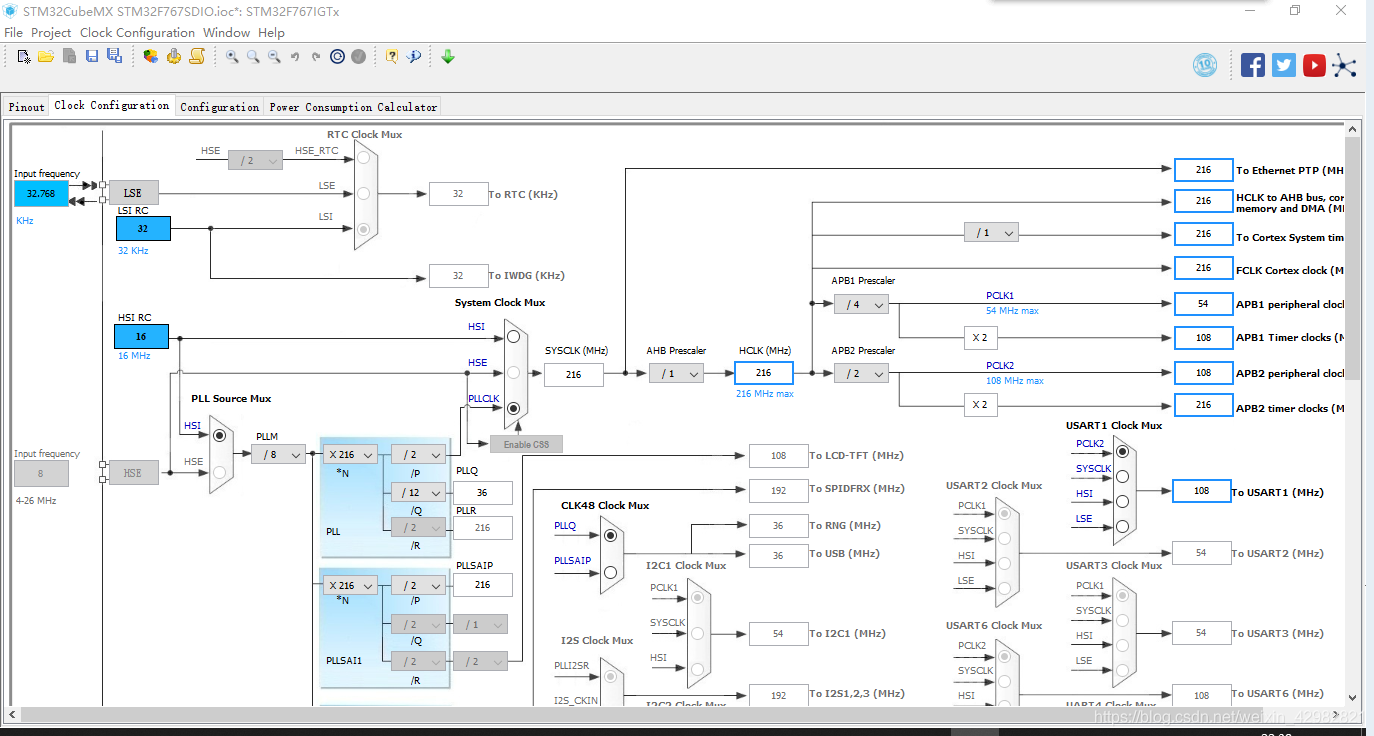The width and height of the screenshot is (1374, 736).
Task: Open the Project menu
Action: pyautogui.click(x=51, y=32)
